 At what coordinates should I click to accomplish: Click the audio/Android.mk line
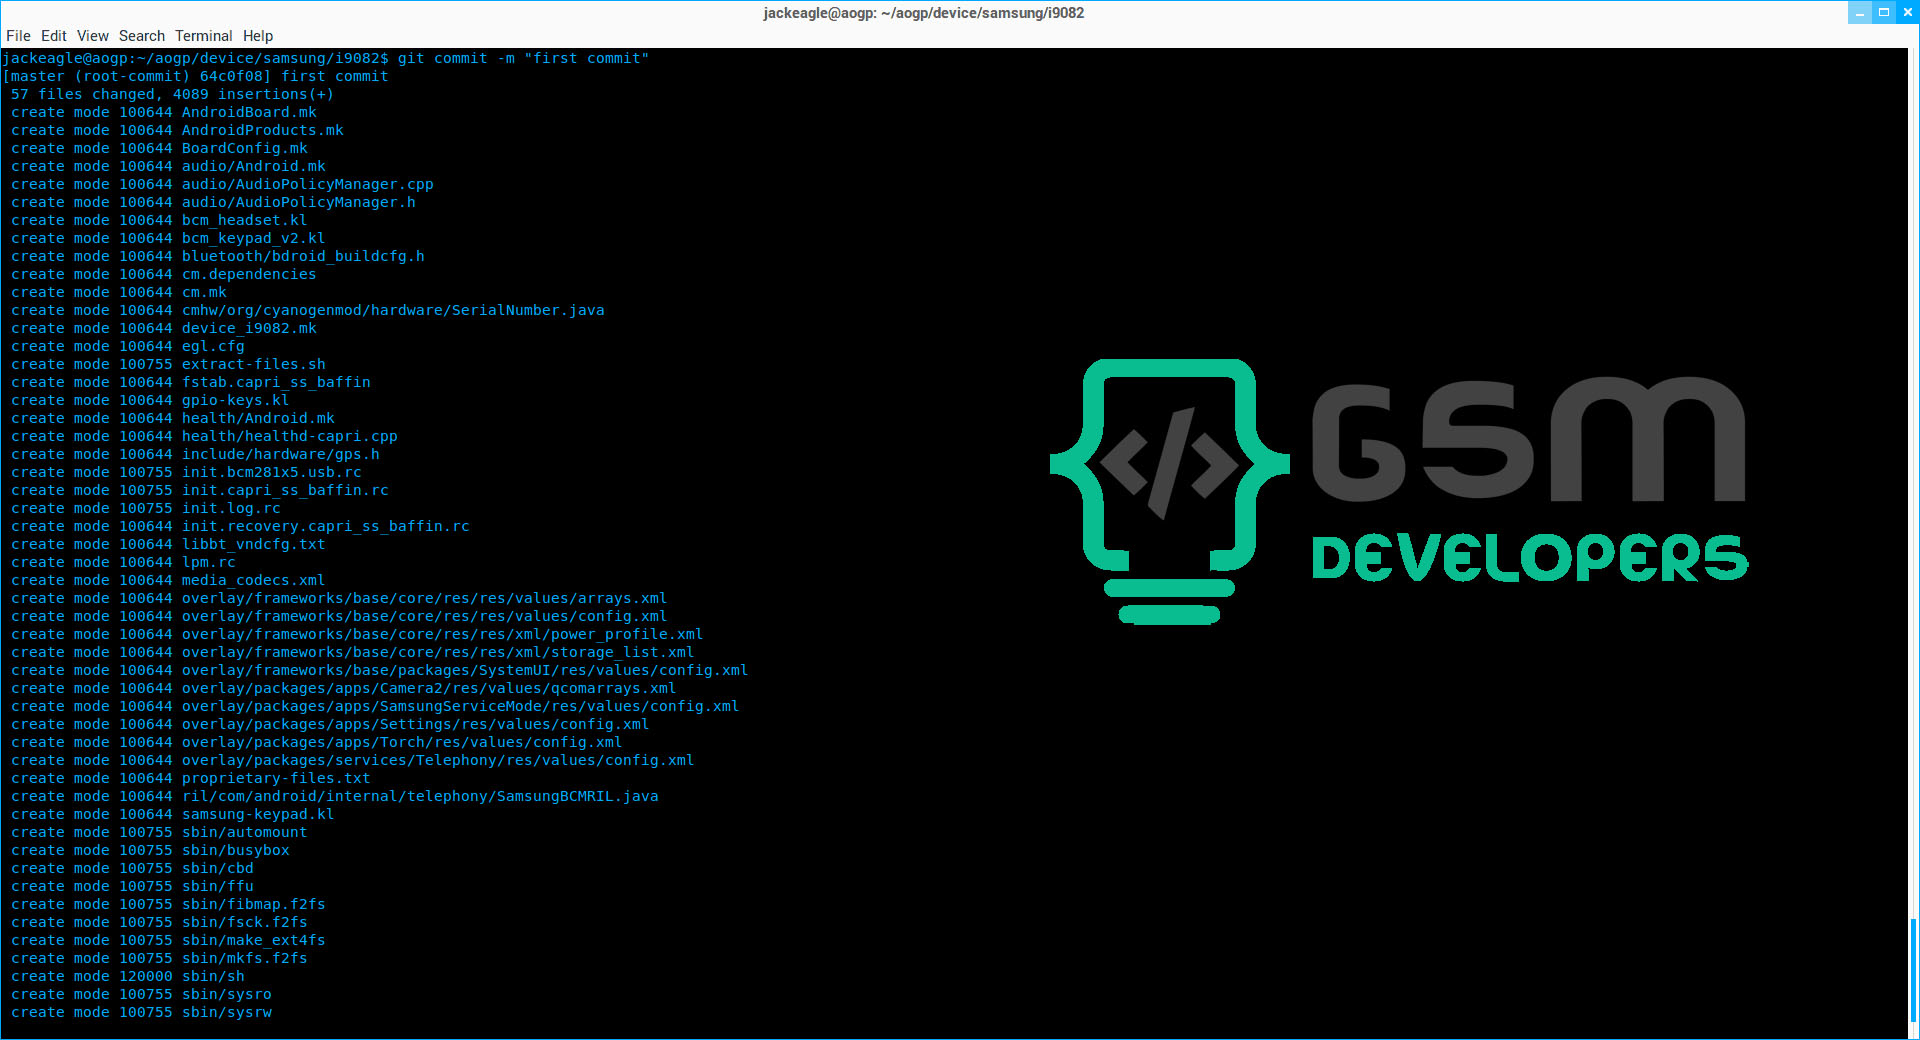(168, 166)
